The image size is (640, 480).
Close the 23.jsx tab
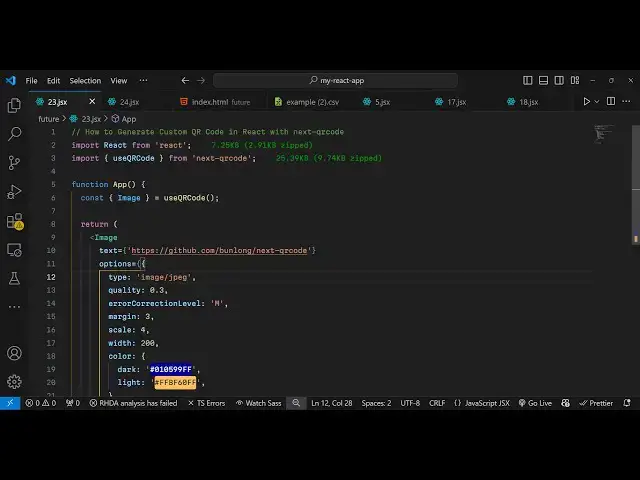pyautogui.click(x=92, y=101)
